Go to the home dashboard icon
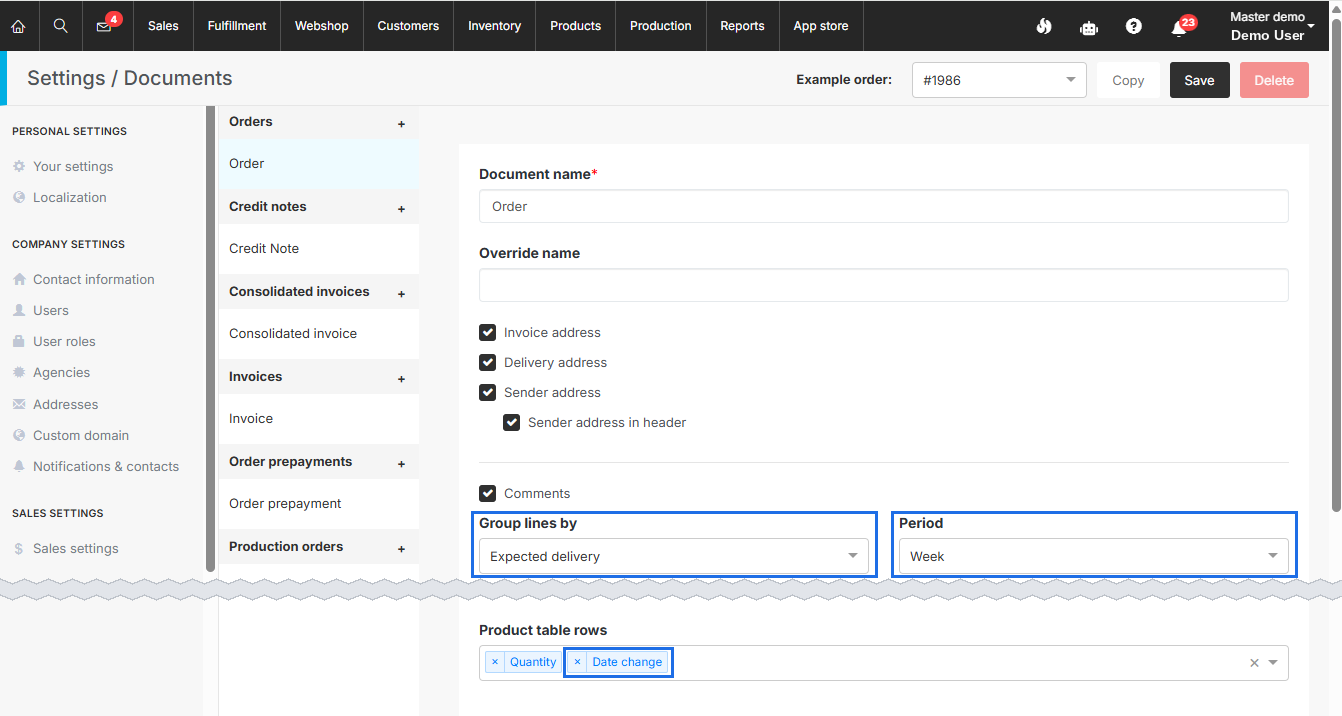The image size is (1342, 716). click(18, 26)
